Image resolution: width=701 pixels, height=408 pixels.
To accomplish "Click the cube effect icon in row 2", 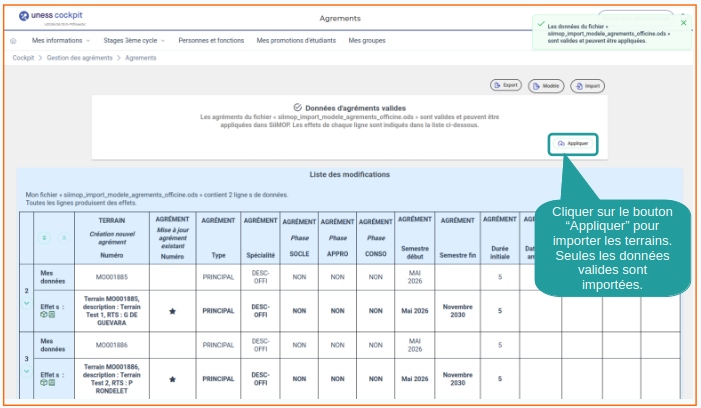I will pos(44,315).
